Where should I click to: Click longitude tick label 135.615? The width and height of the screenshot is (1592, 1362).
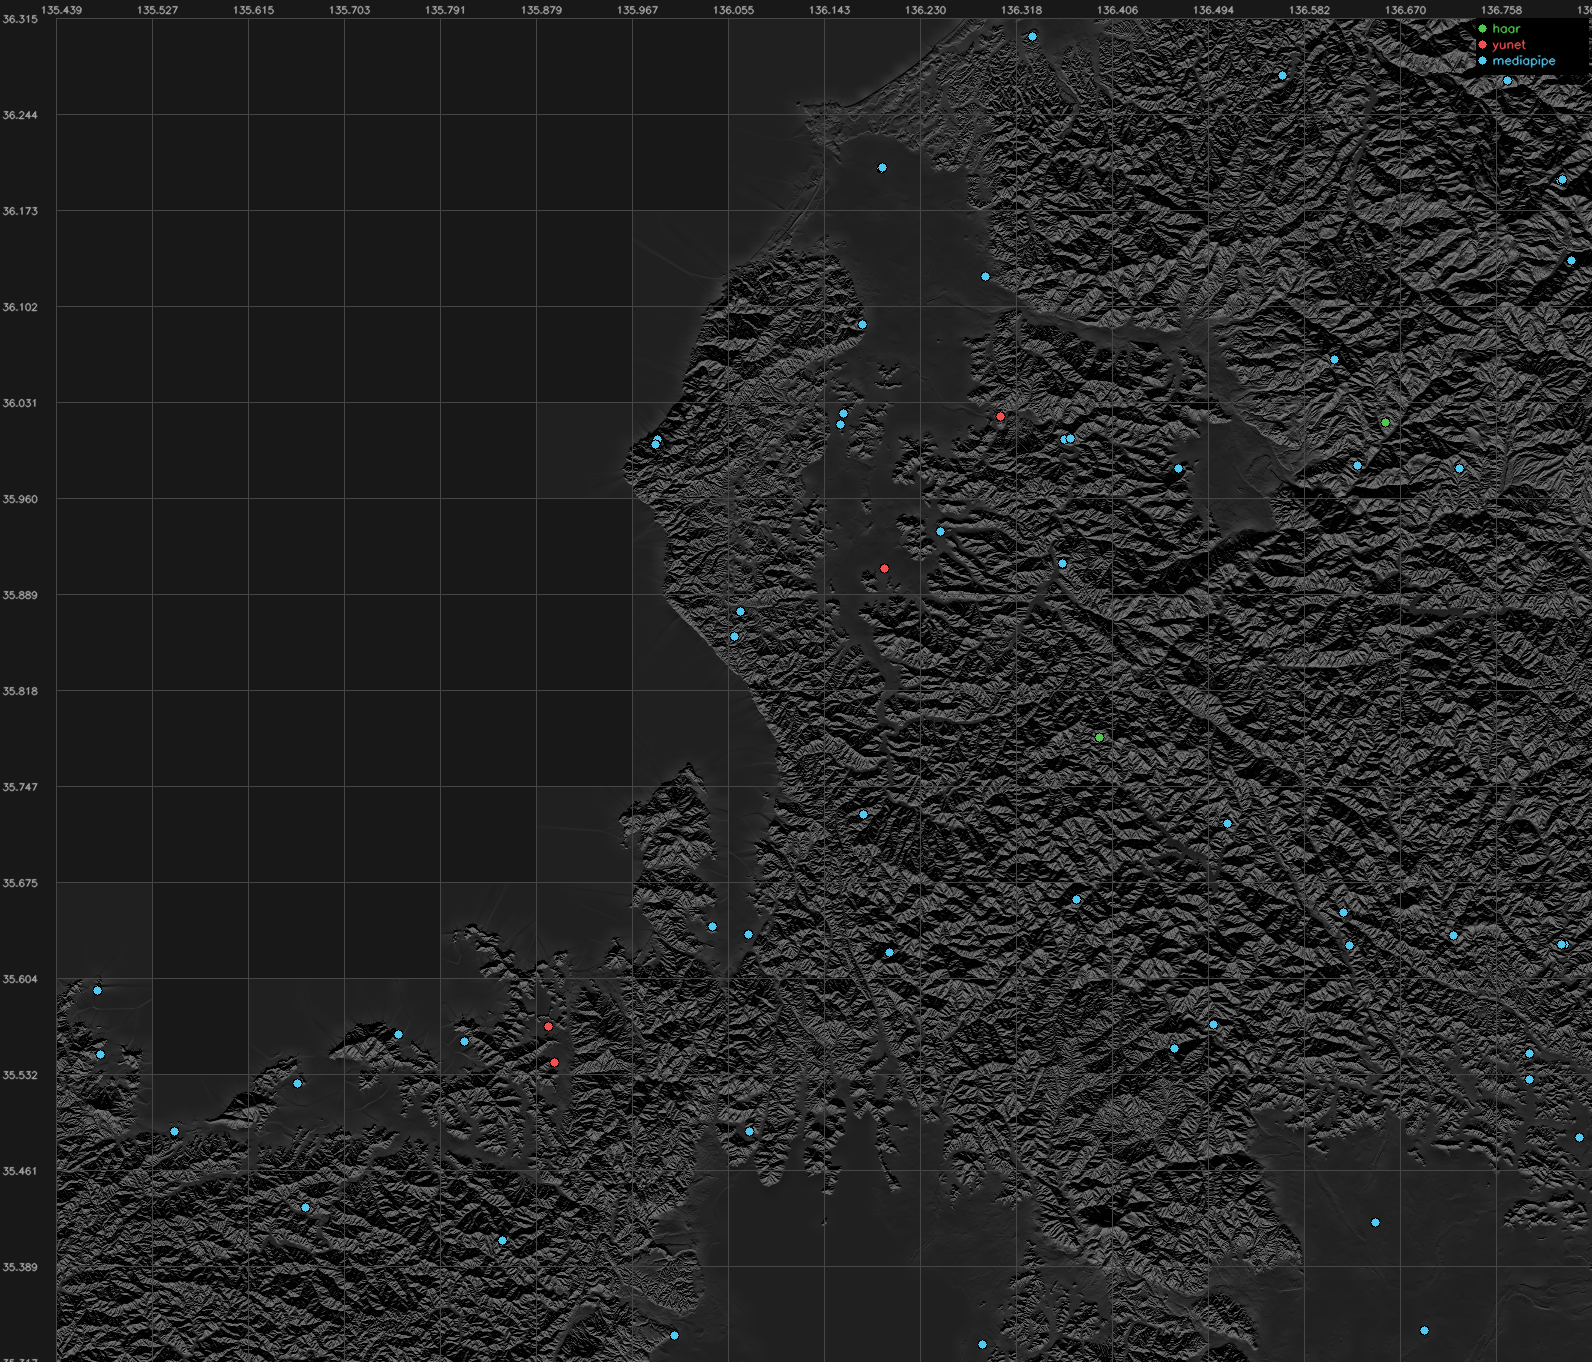254,10
